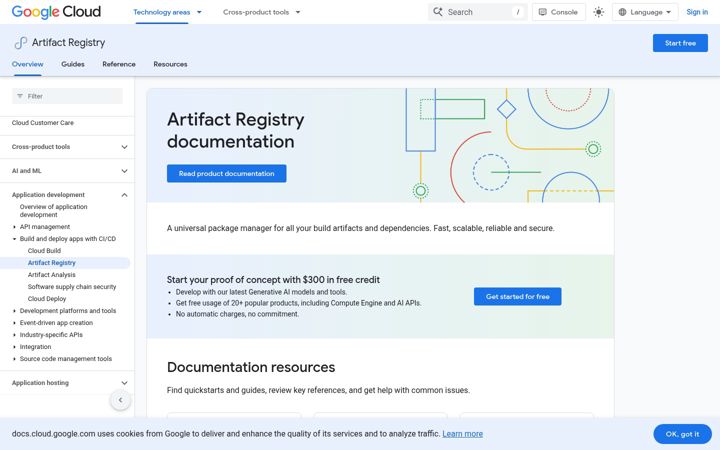This screenshot has width=720, height=450.
Task: Open the Technology areas dropdown
Action: pos(167,12)
